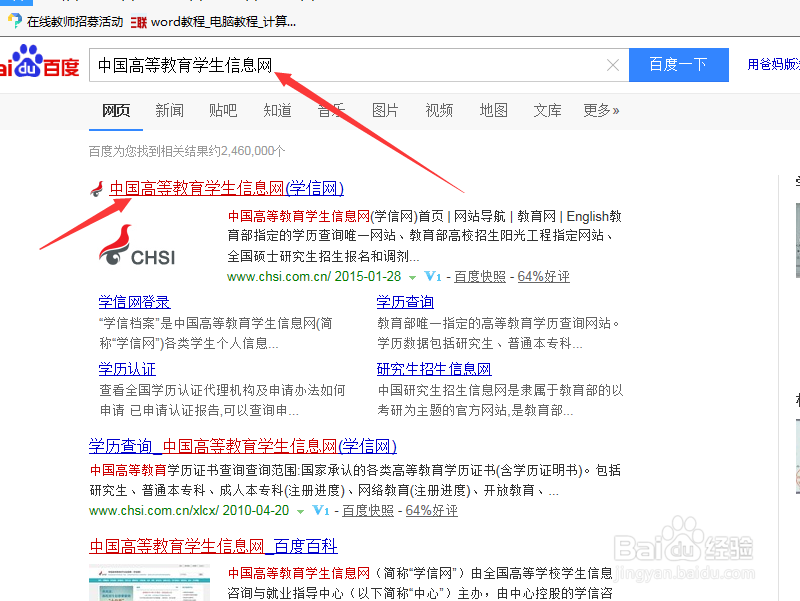Expand the arrow after www.chsi.com.cn/ 2015-01-28
The height and width of the screenshot is (601, 800).
click(x=412, y=278)
